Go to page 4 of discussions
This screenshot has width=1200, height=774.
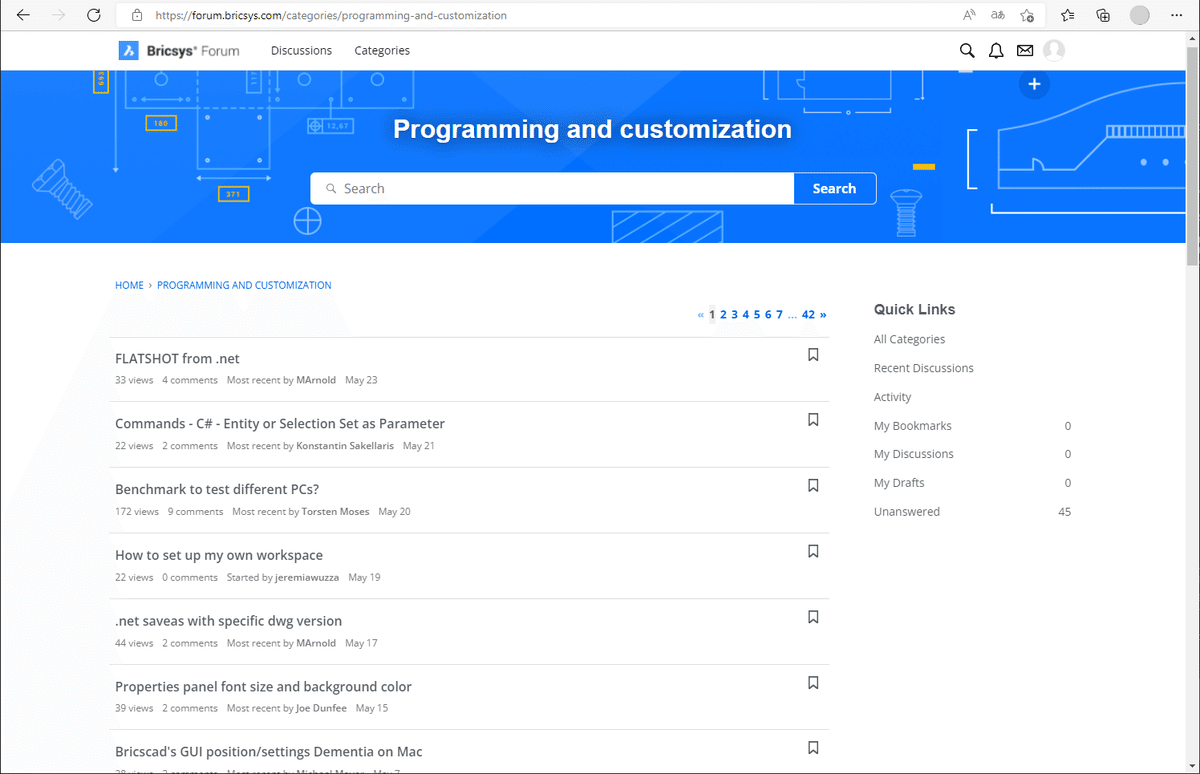tap(746, 314)
